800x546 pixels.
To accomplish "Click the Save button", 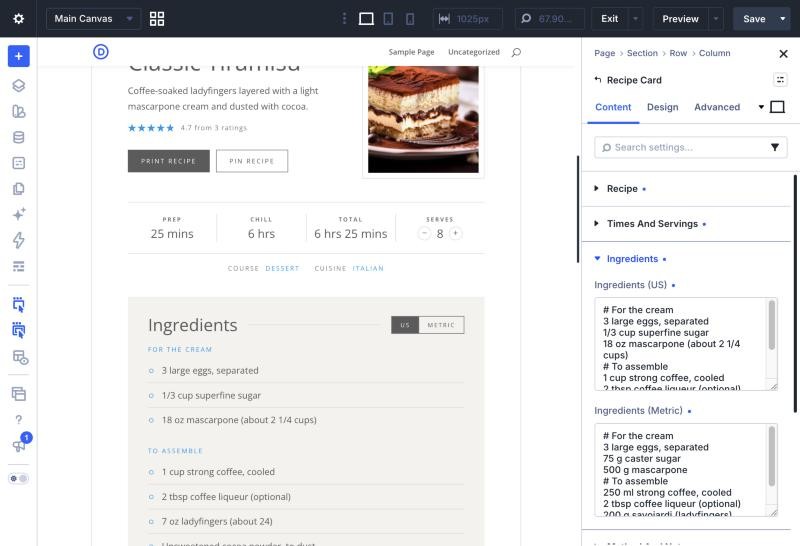I will (x=754, y=19).
